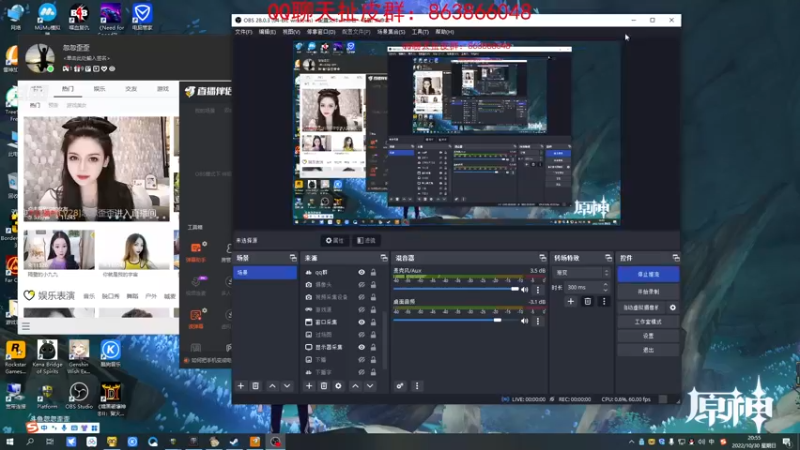Click OBS icon in Windows taskbar
The width and height of the screenshot is (800, 450).
(x=276, y=442)
